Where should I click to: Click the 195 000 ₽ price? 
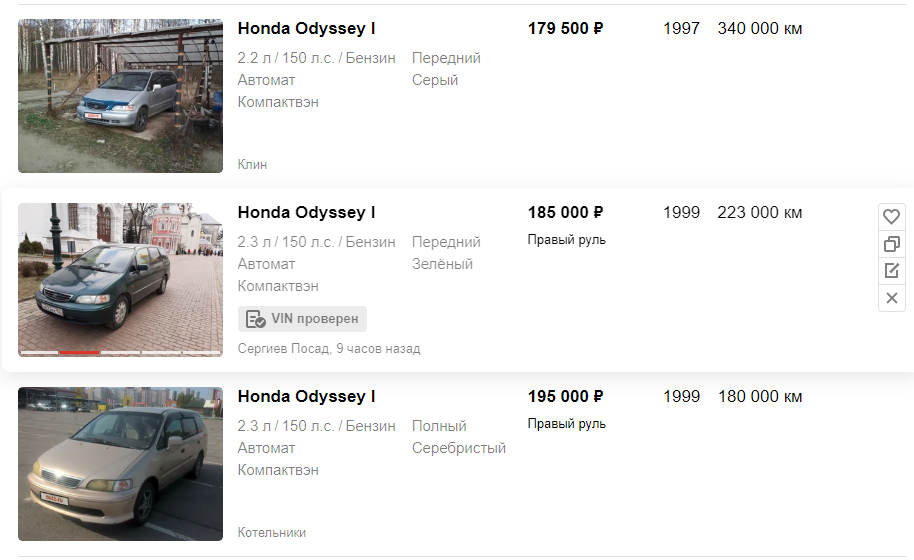565,397
